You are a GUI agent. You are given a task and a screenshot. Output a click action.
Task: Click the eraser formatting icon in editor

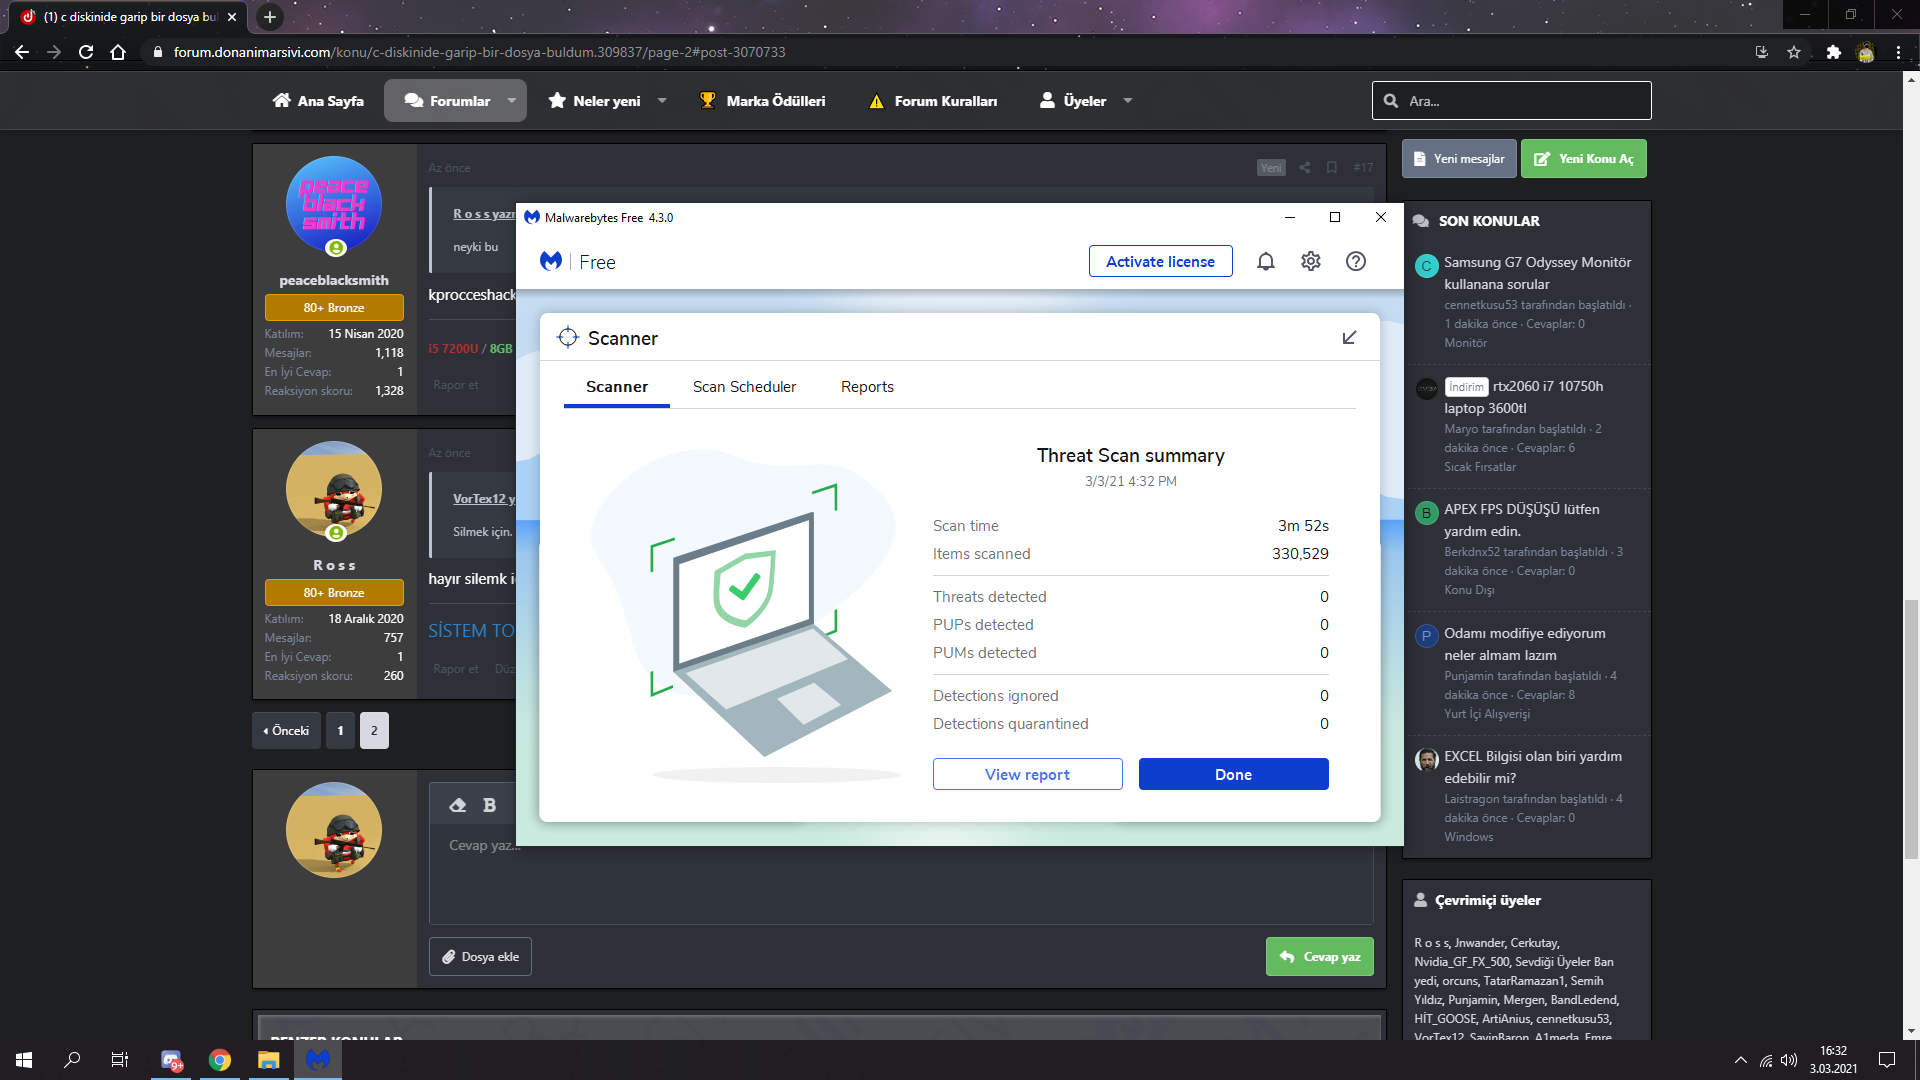coord(458,805)
